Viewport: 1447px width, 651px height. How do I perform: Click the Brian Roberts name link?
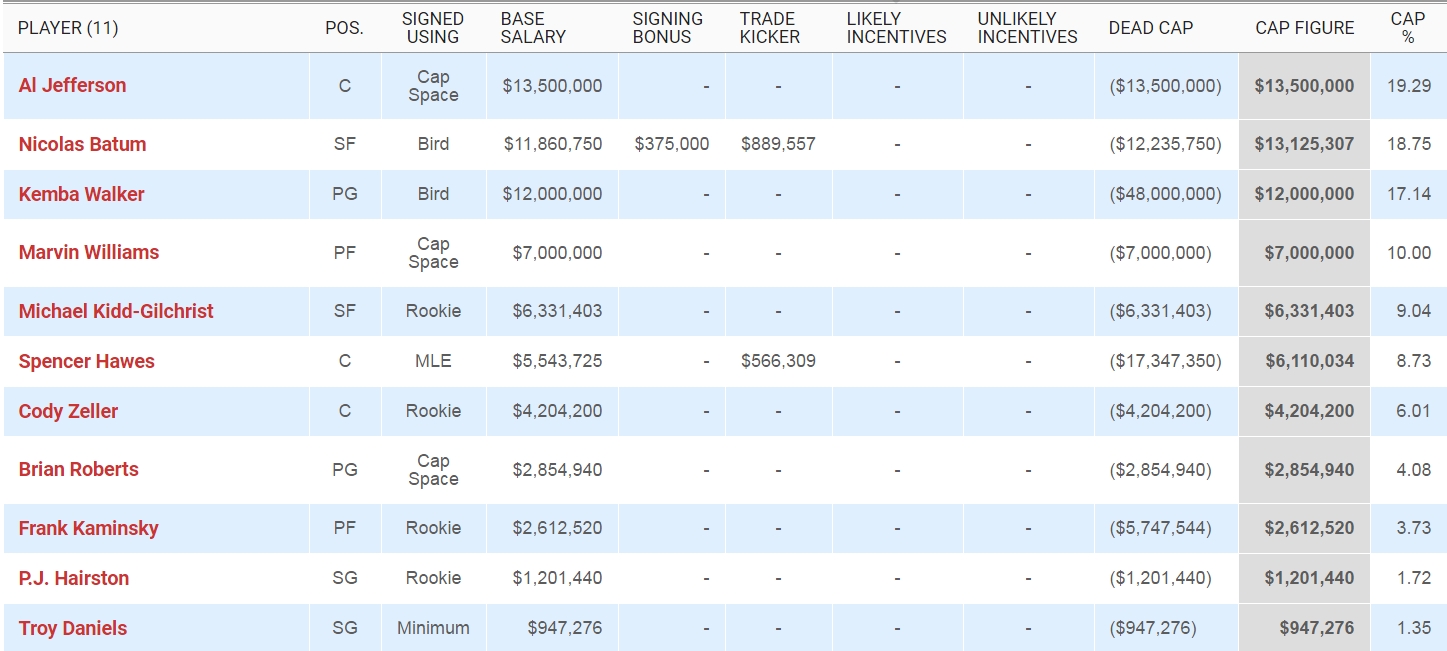[79, 470]
